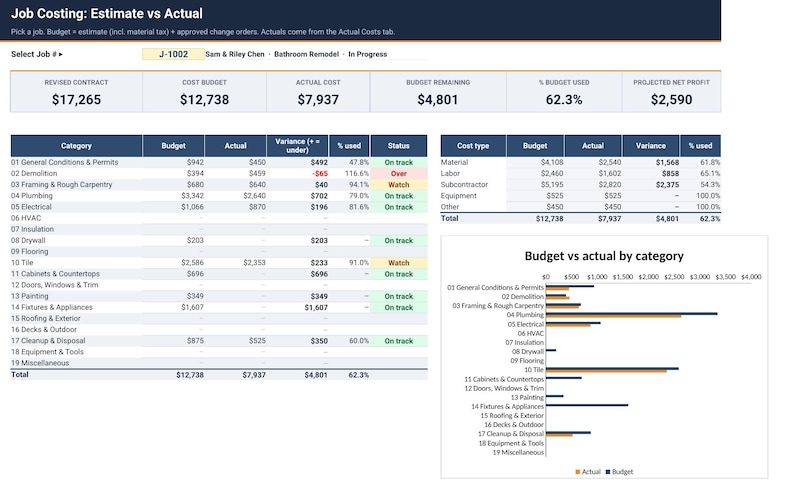This screenshot has width=794, height=482.
Task: Click the Actual legend entry in chart
Action: (x=588, y=472)
